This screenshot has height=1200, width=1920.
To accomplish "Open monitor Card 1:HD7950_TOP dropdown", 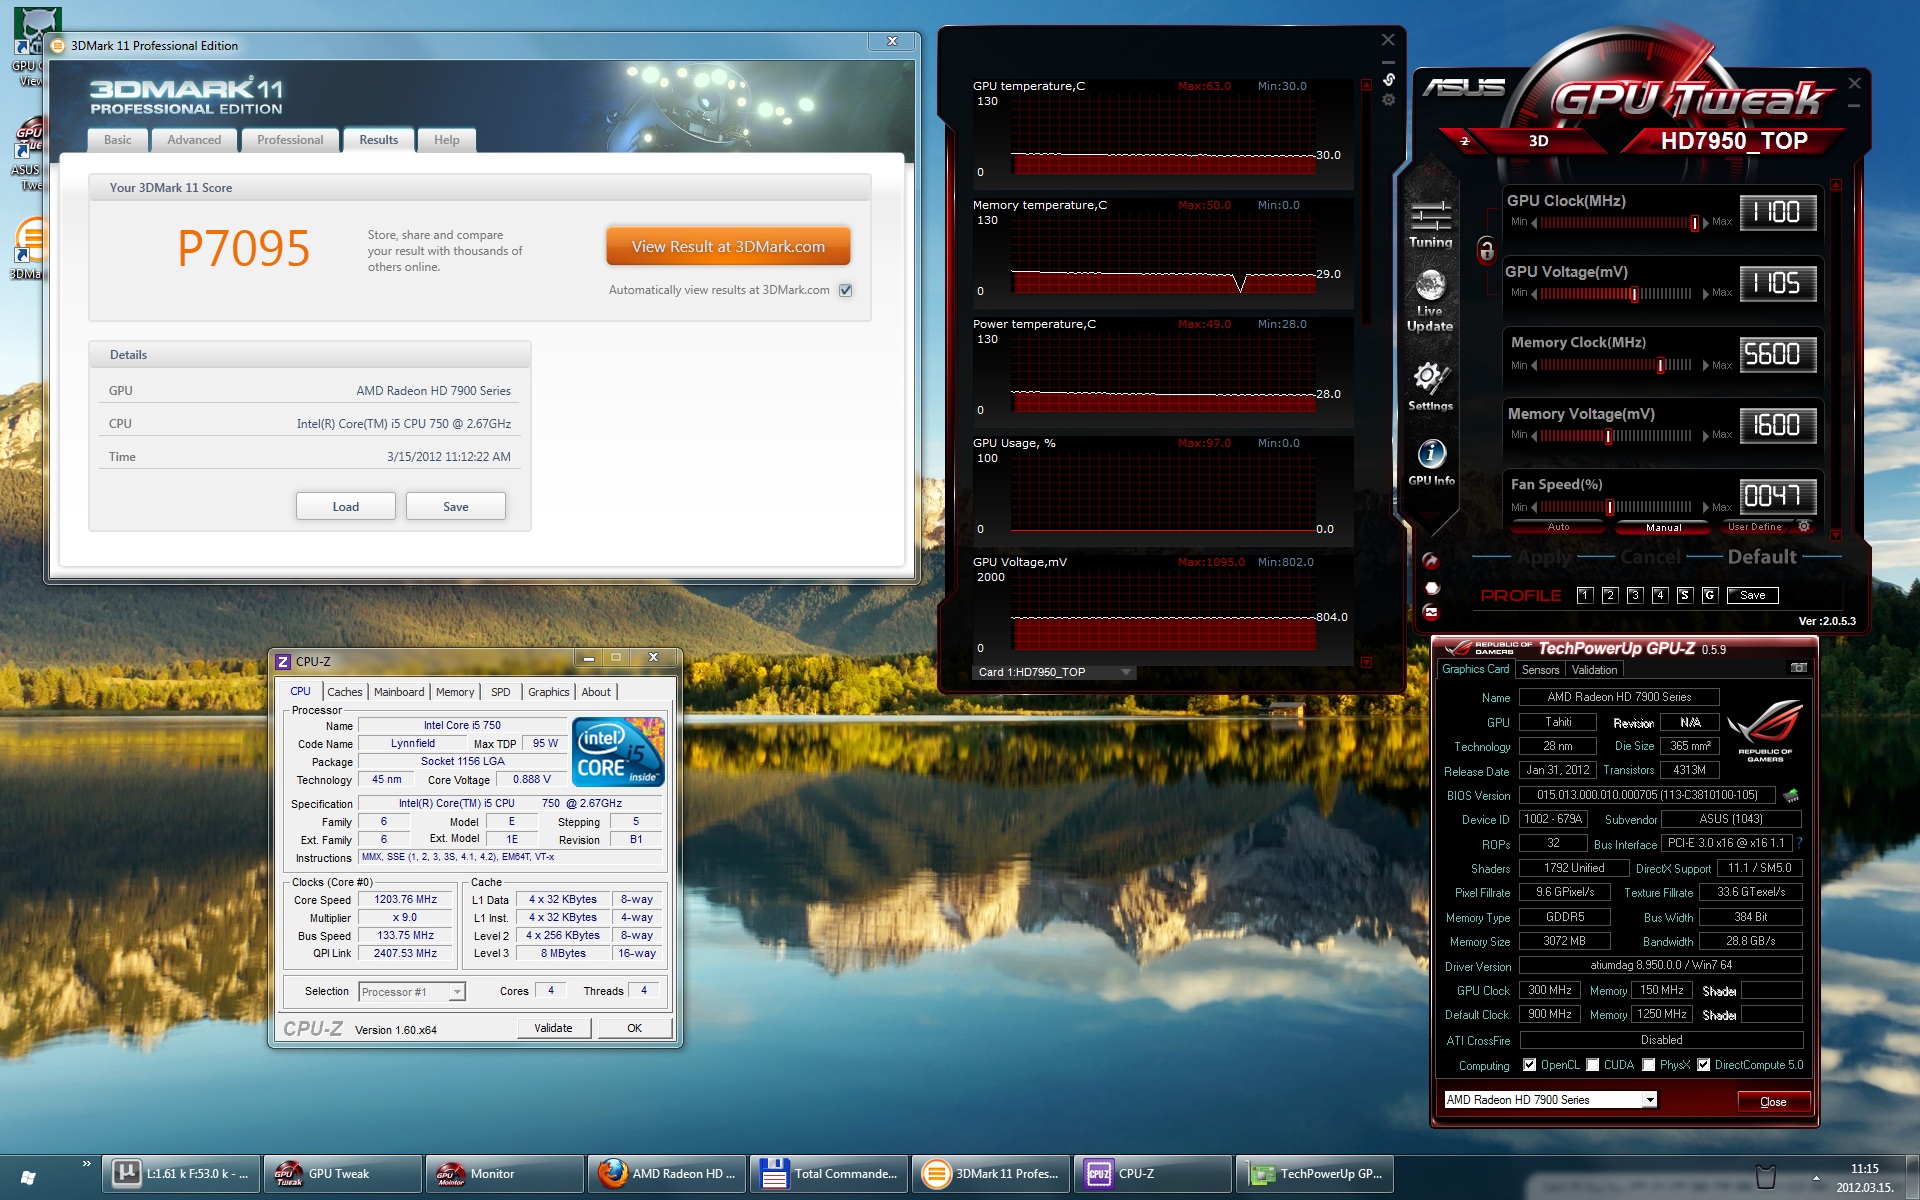I will (x=1054, y=672).
